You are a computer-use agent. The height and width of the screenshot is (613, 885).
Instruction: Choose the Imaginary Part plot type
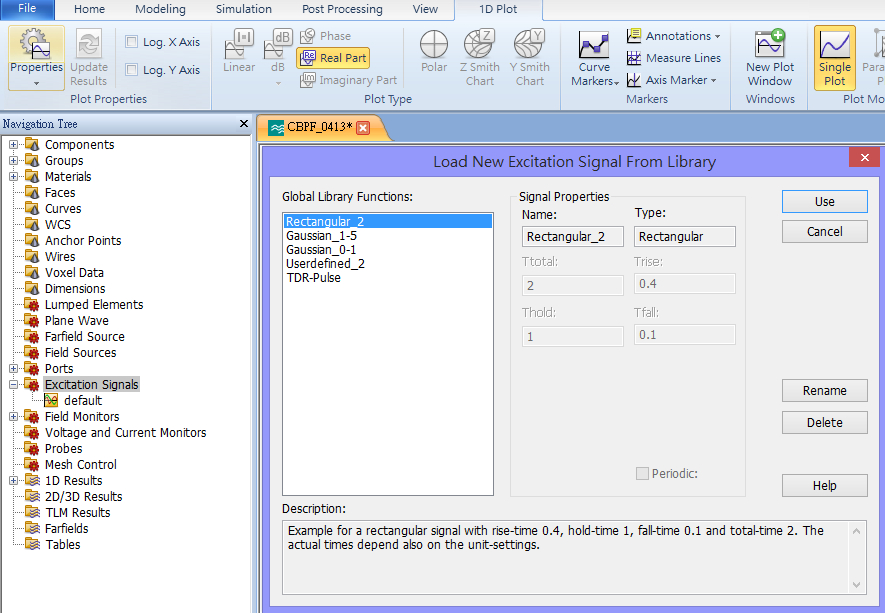coord(348,80)
